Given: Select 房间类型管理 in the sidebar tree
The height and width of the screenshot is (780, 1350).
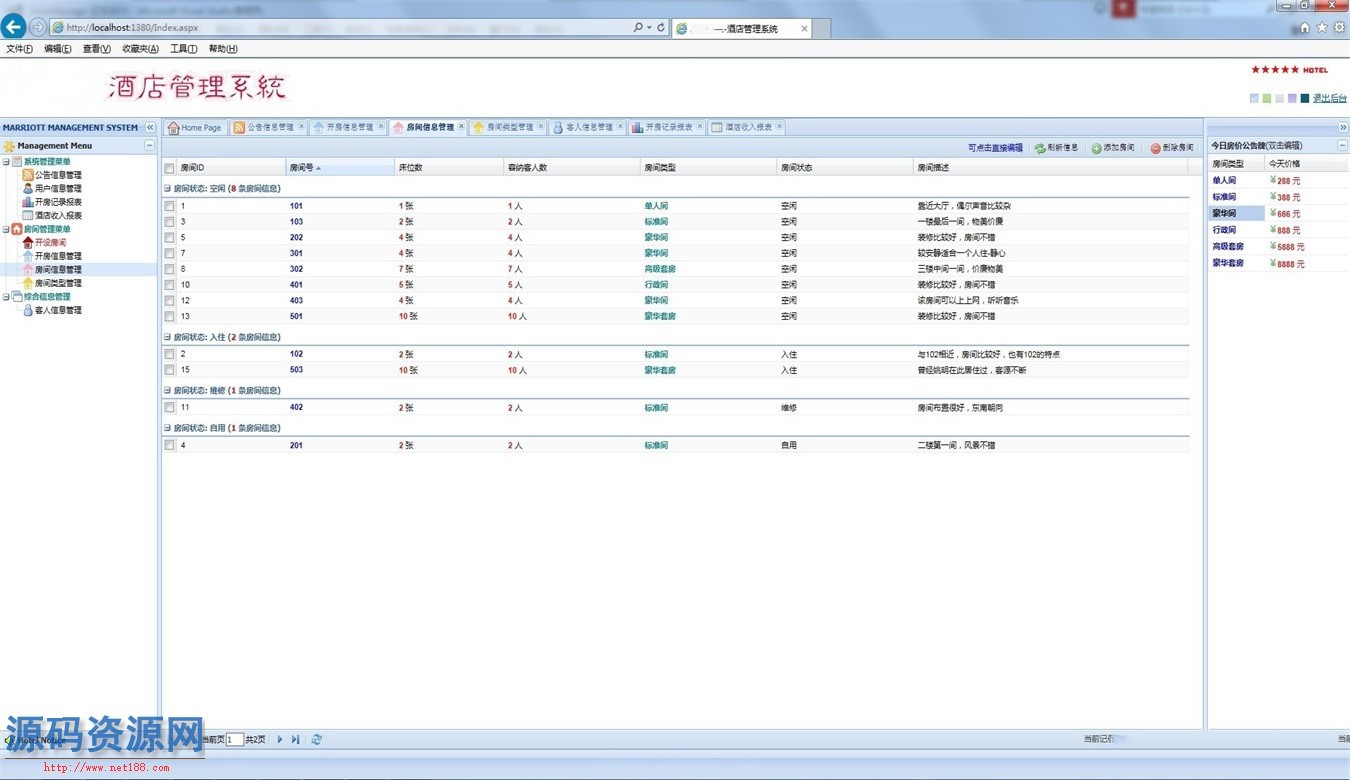Looking at the screenshot, I should coord(58,283).
